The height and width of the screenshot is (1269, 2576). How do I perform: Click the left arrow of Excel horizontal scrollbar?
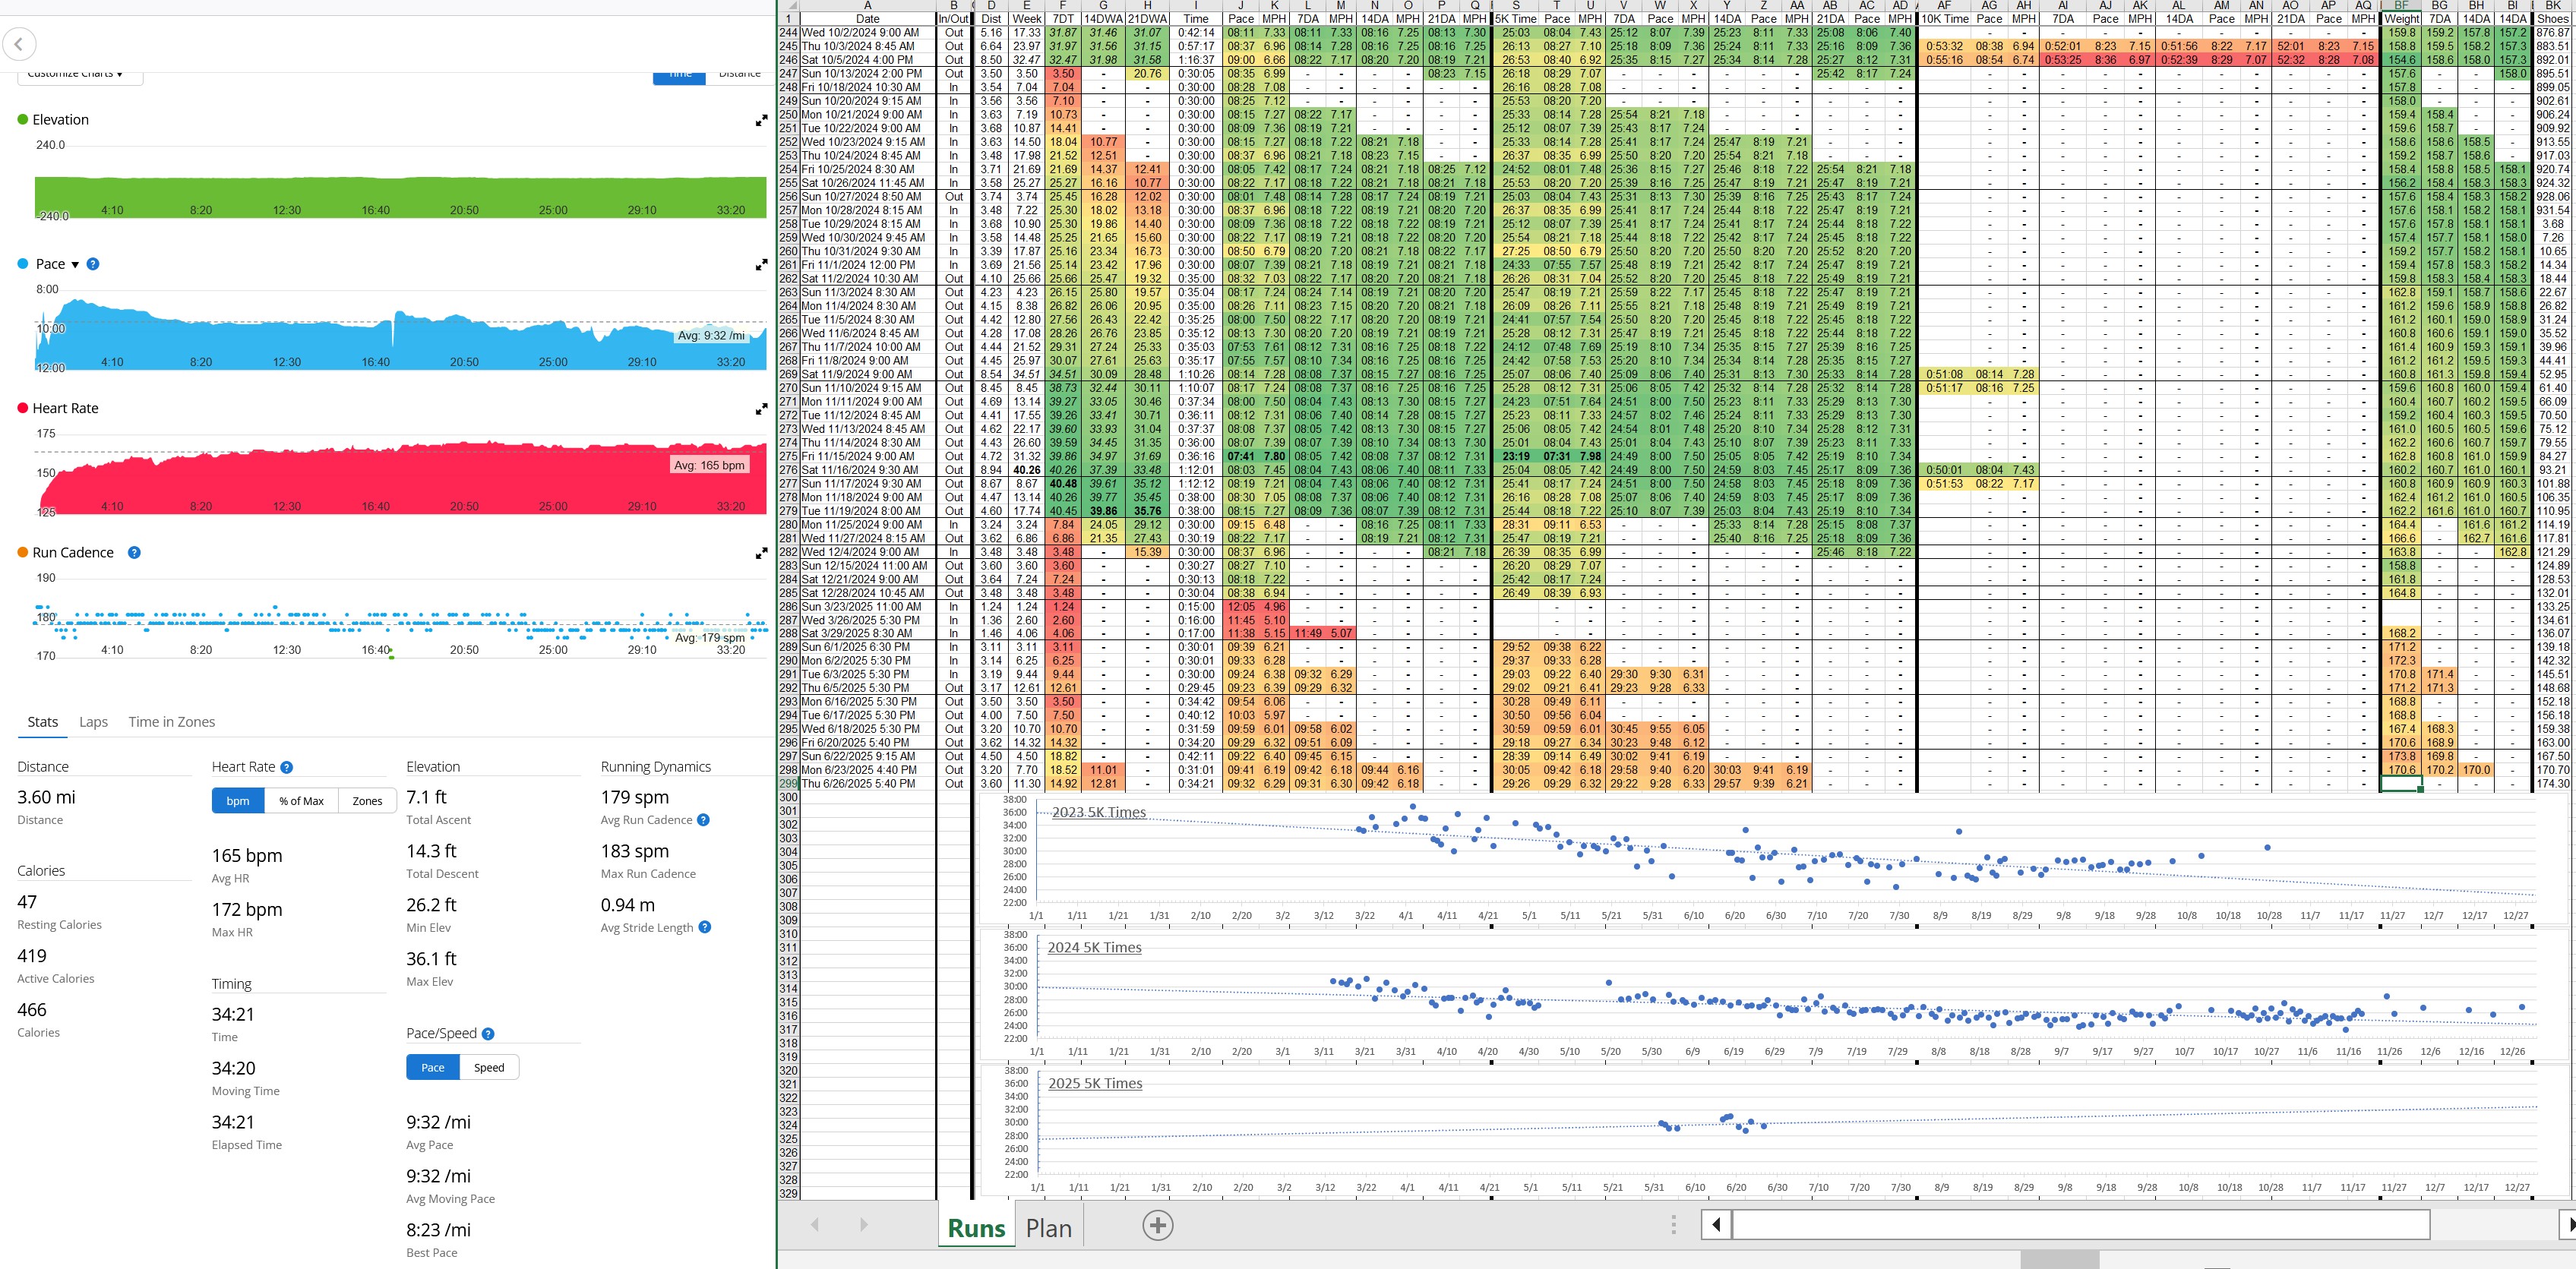(x=1716, y=1225)
